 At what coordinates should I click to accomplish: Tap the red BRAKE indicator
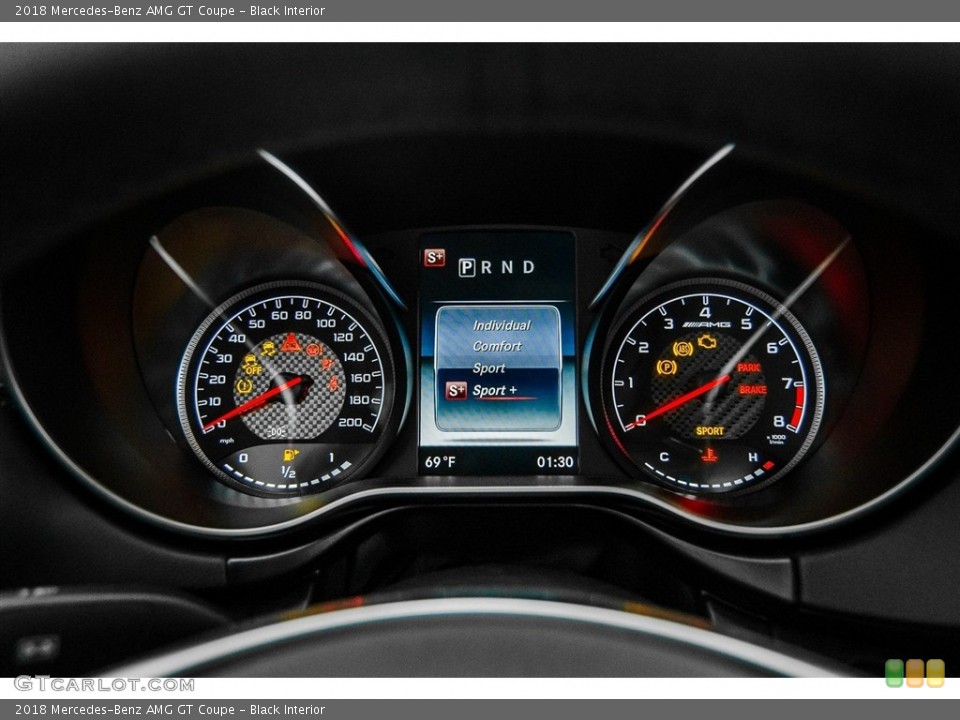tap(752, 389)
